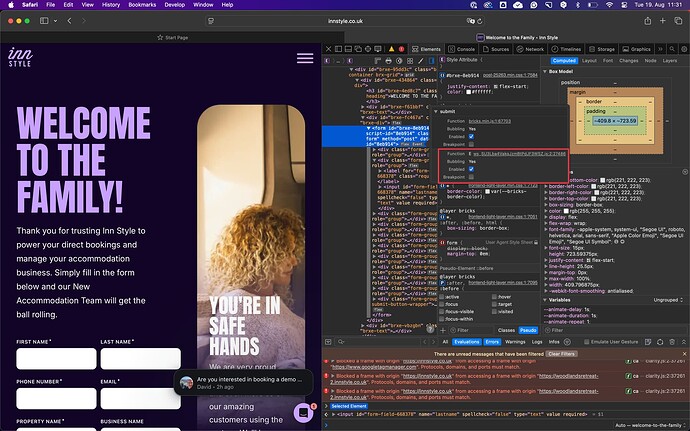Open the Ungrouped variables dropdown
Image resolution: width=690 pixels, height=431 pixels.
(668, 300)
